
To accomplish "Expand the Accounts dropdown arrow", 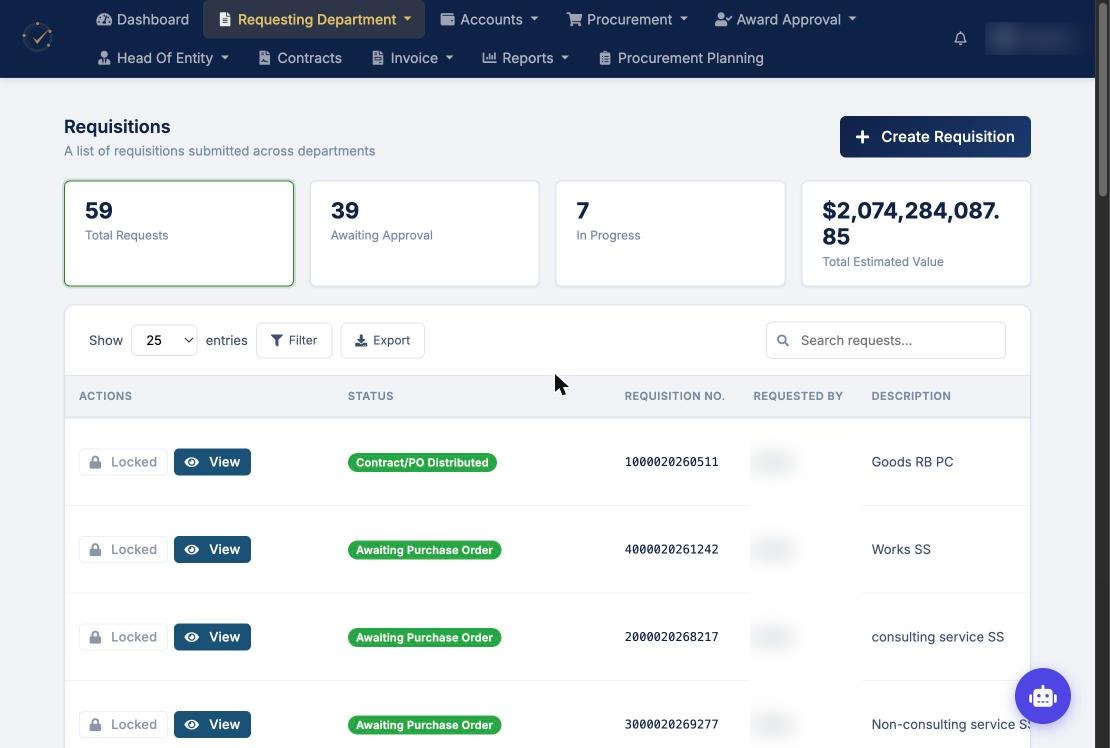I will [x=534, y=19].
